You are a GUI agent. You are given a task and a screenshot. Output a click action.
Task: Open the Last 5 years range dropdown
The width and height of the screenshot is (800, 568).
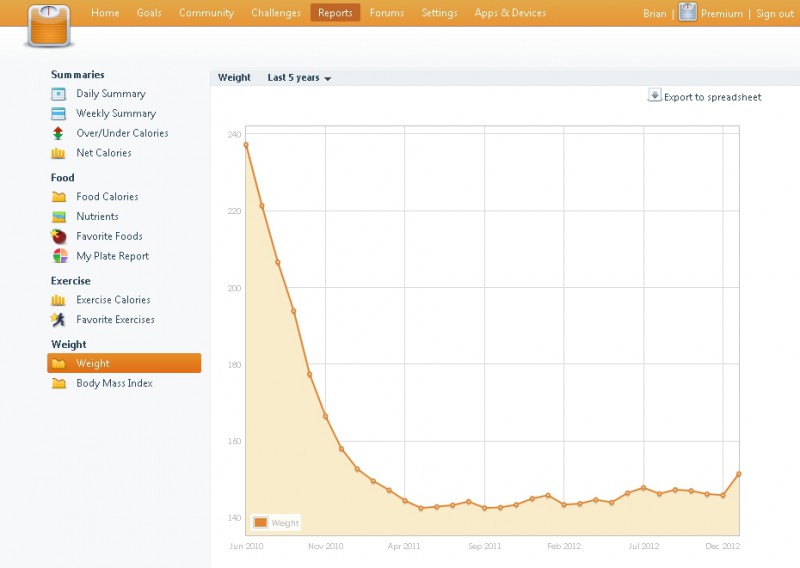[x=299, y=78]
